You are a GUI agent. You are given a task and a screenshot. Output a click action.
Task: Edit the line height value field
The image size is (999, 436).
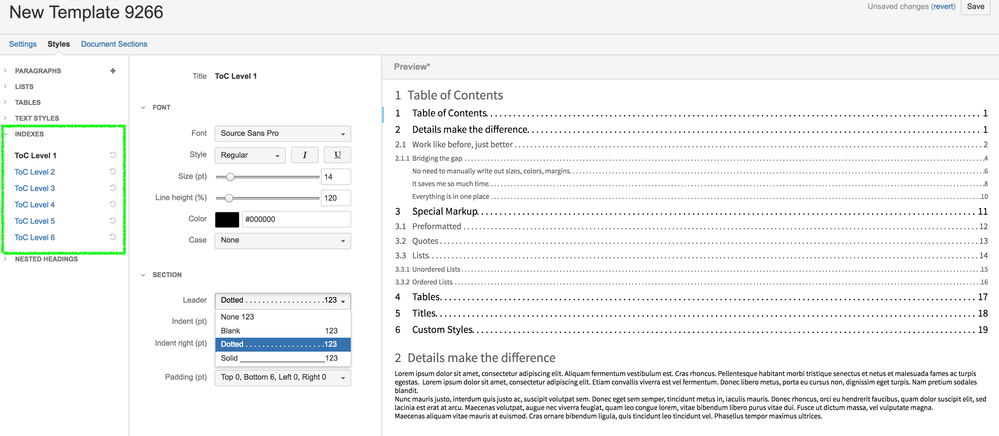pos(336,198)
